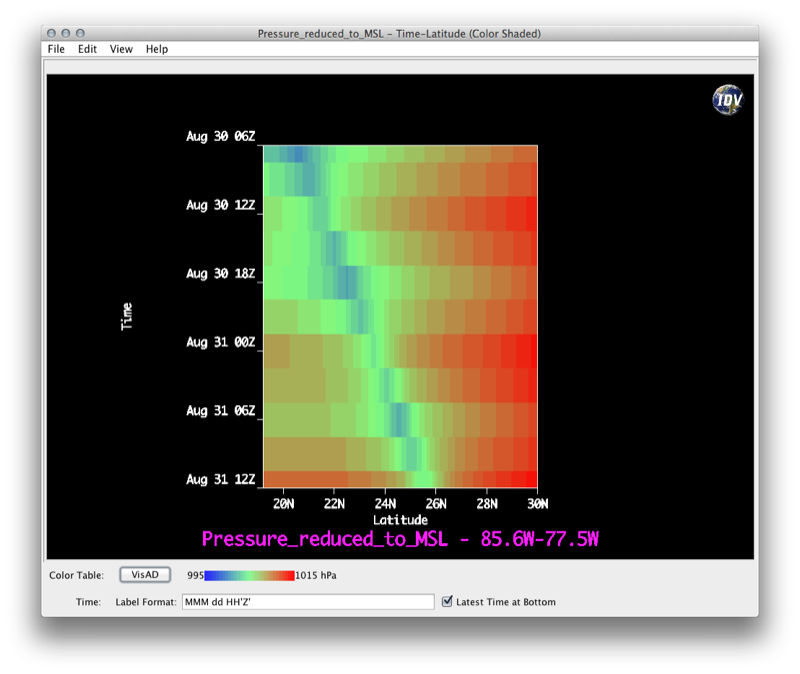
Task: Click the 30N latitude tick label
Action: point(538,503)
